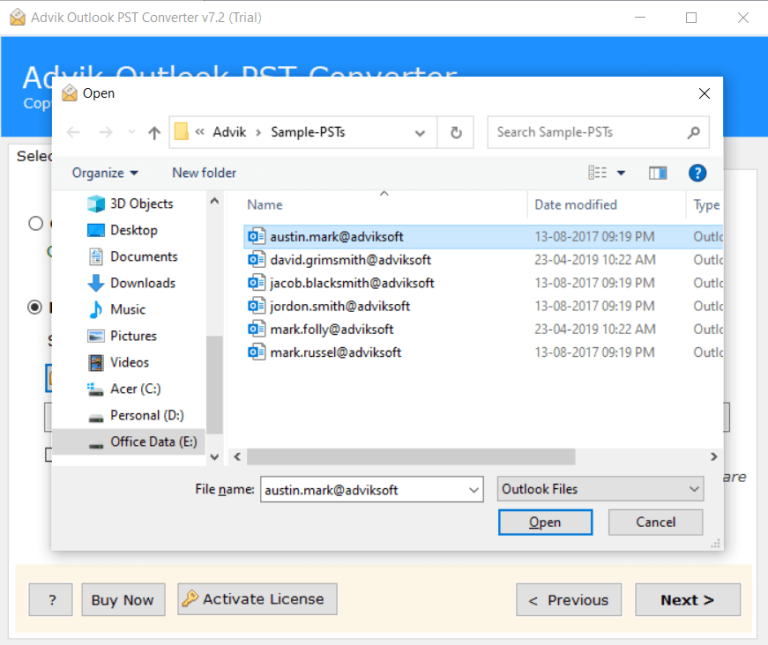The height and width of the screenshot is (645, 768).
Task: Click icon of mark.russel@adviksoft file
Action: (256, 352)
